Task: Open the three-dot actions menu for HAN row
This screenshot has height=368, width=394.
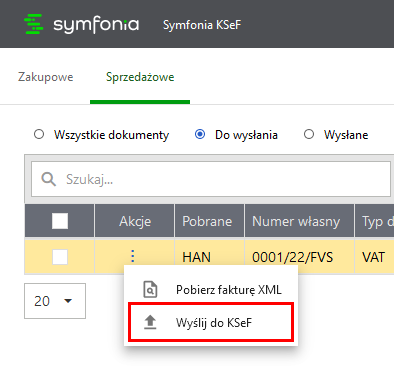Action: 133,256
